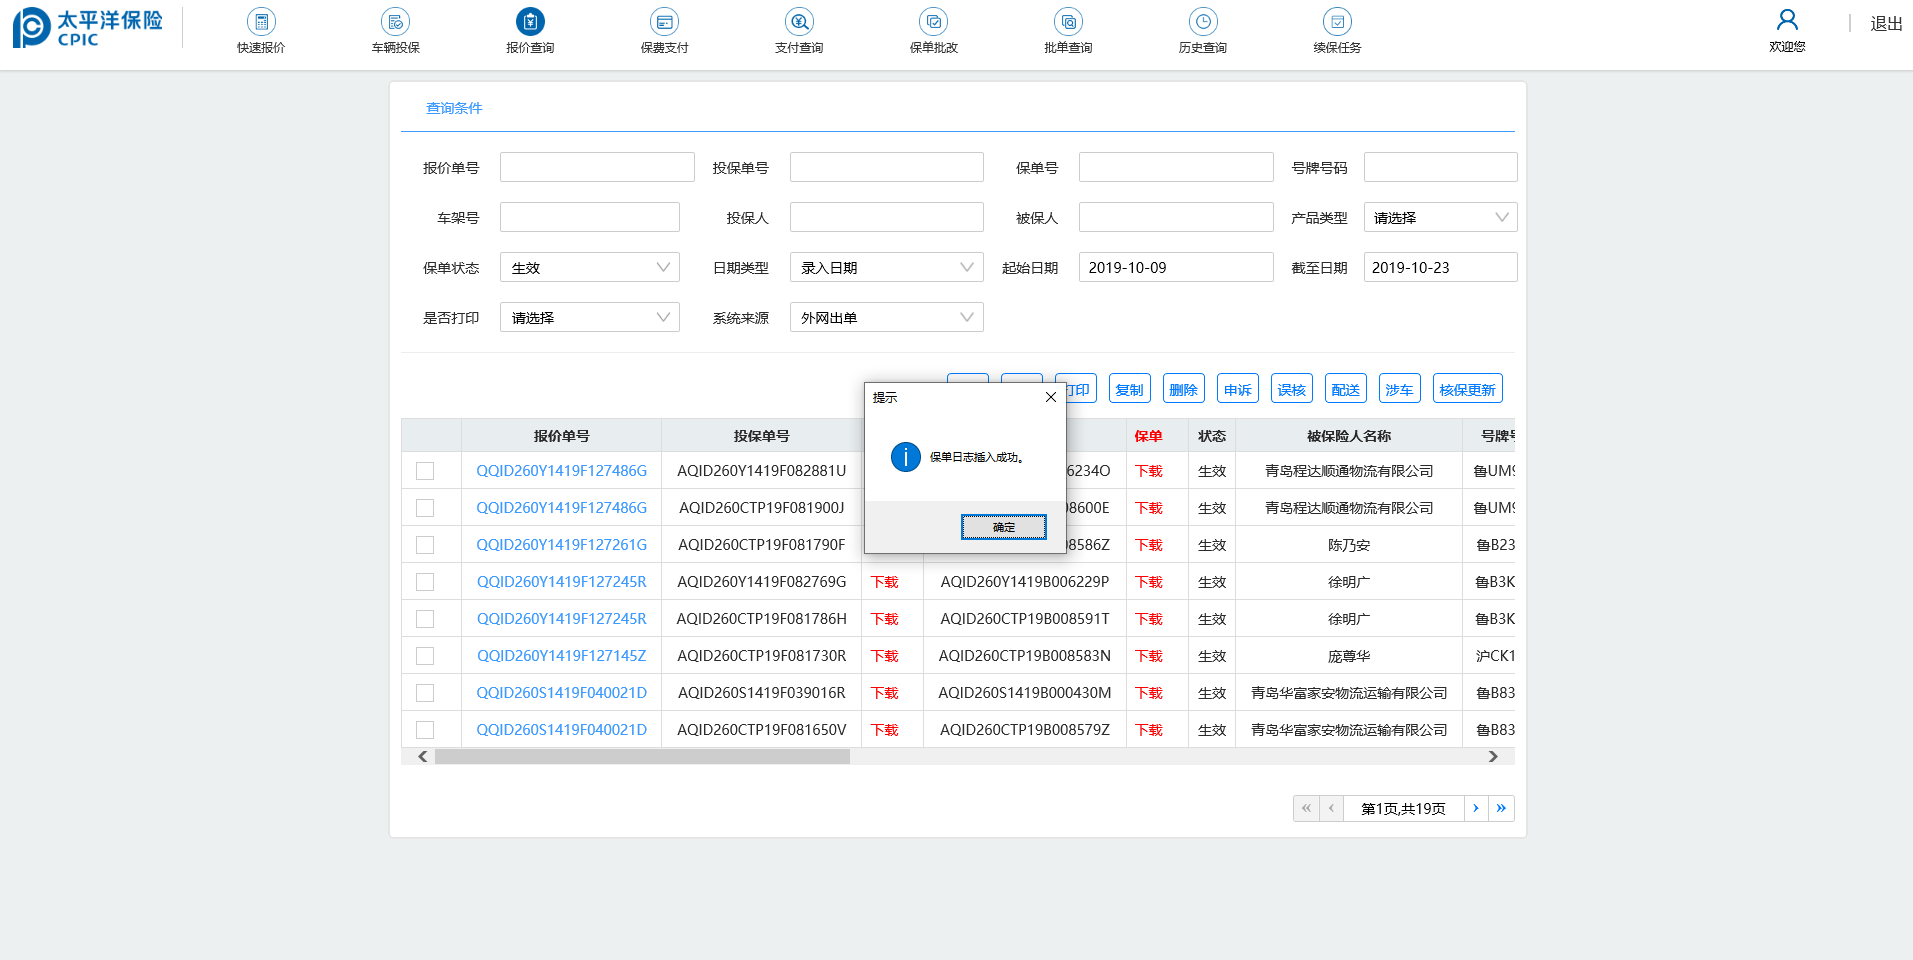Screen dimensions: 1913x960
Task: Check the box for row QQID260Y1419F127261G
Action: 425,545
